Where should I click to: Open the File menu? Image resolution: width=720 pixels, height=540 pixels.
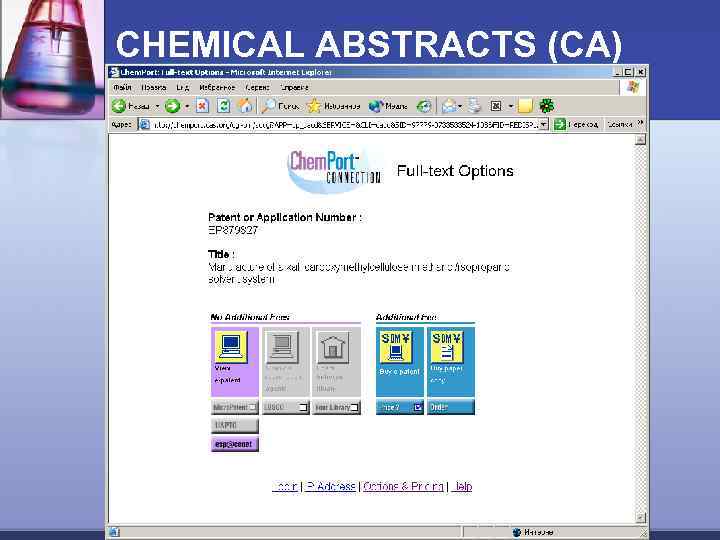point(123,87)
